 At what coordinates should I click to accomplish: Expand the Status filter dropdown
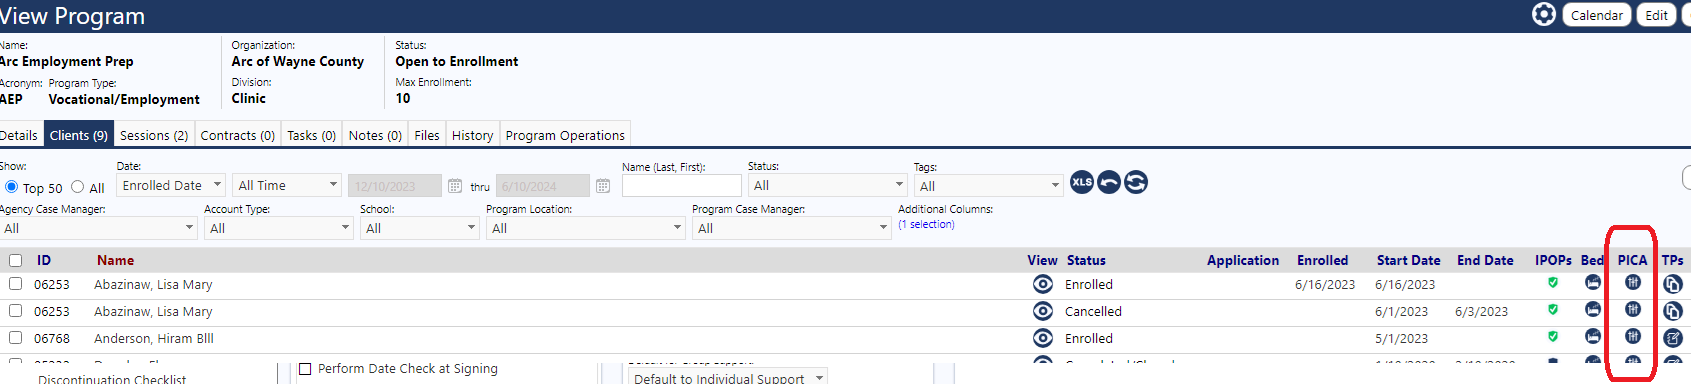coord(828,185)
